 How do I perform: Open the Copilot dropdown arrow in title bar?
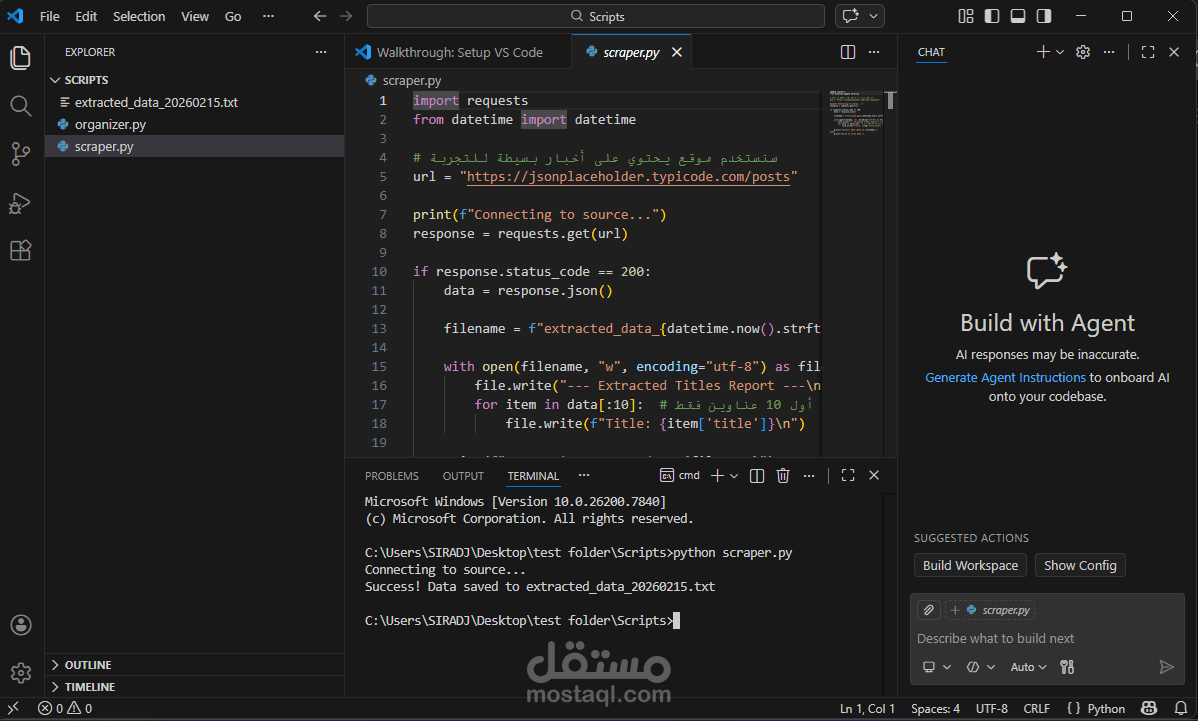tap(873, 16)
